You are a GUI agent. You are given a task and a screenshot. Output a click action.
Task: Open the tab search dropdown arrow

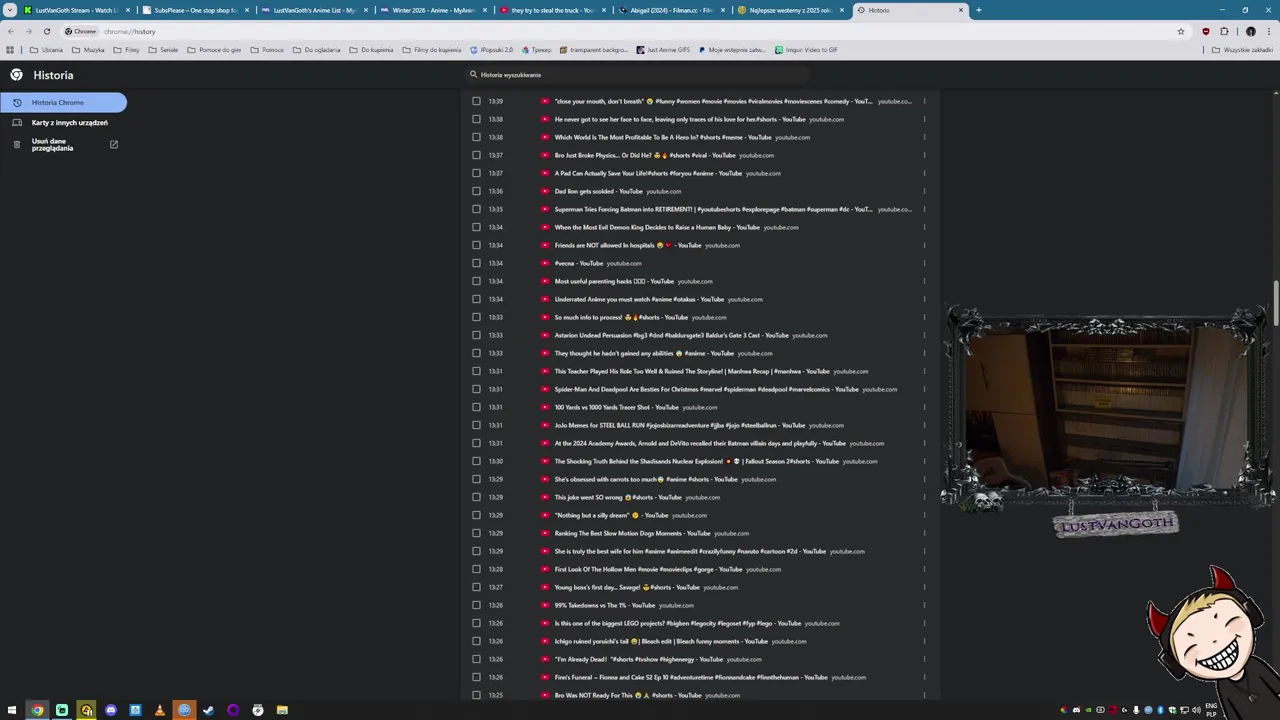(10, 10)
